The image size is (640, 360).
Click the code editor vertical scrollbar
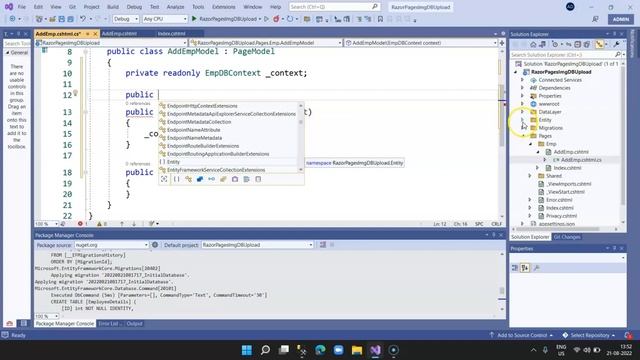click(x=502, y=133)
